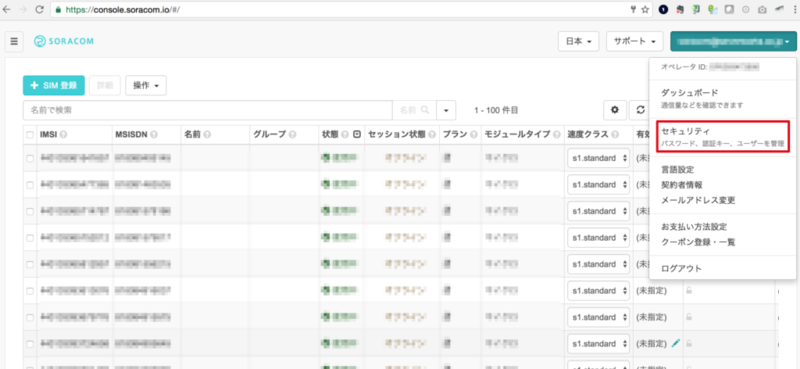Screen dimensions: 800x369
Task: Open the camera extension in browser toolbar
Action: pyautogui.click(x=761, y=9)
